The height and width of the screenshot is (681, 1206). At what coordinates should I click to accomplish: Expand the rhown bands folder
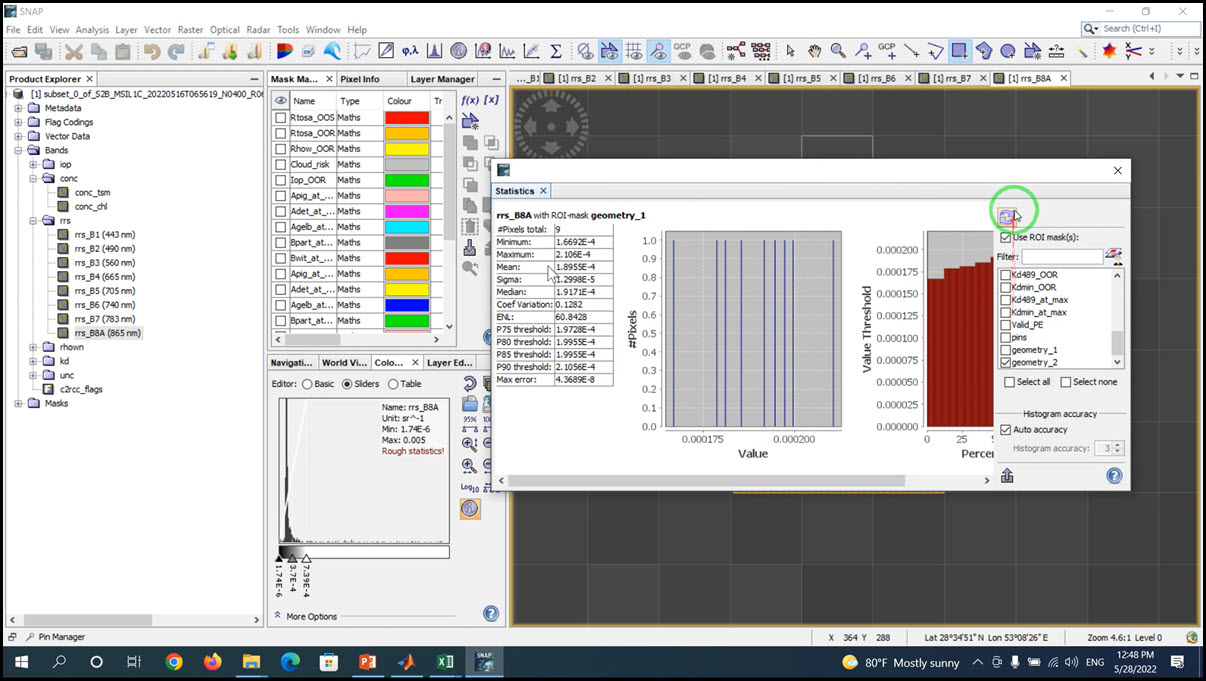33,347
